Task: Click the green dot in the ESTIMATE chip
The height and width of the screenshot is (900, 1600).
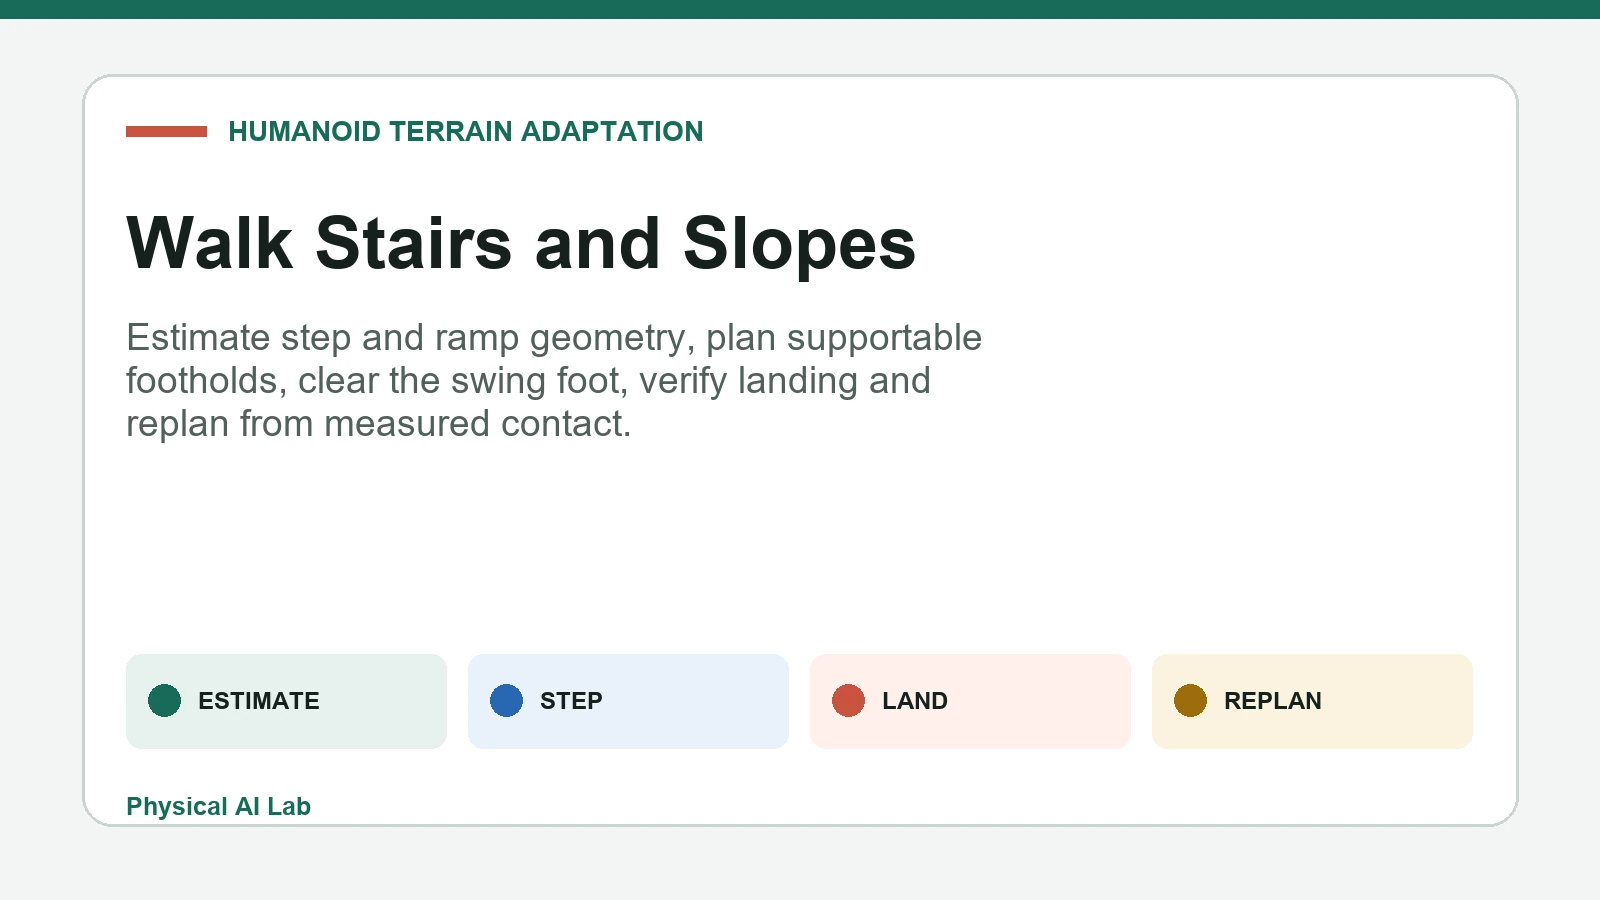Action: 165,701
